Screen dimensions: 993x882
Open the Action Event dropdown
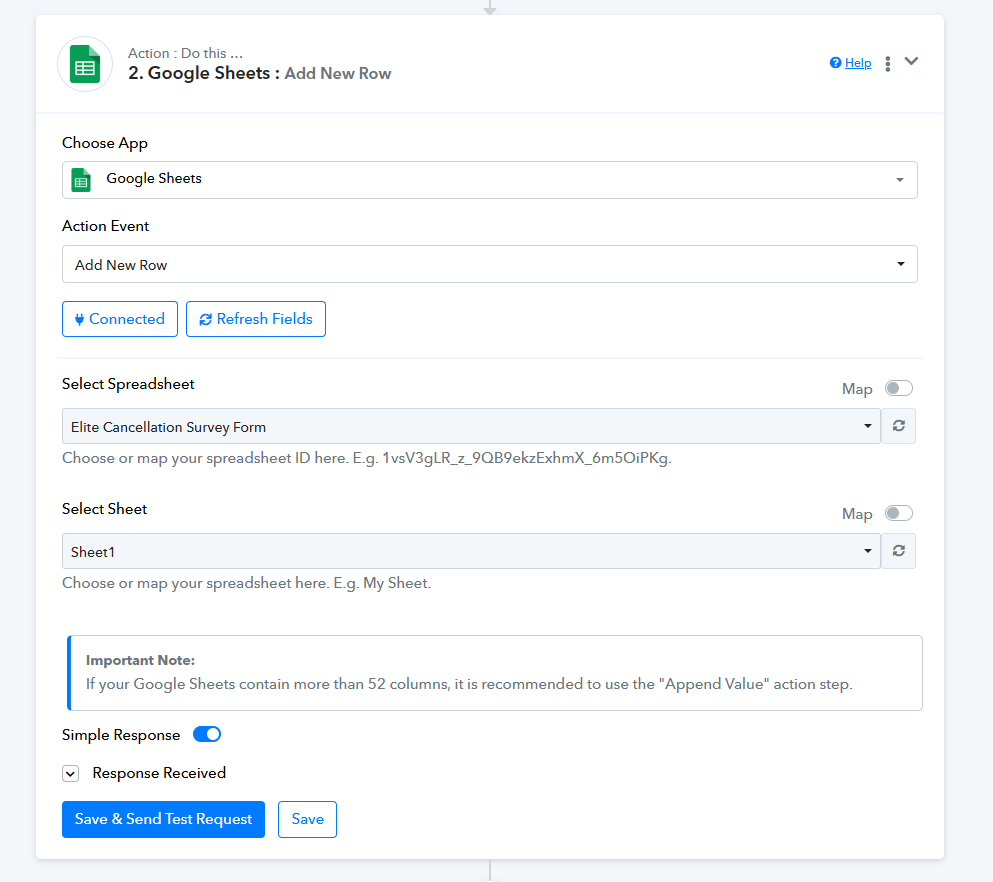click(x=490, y=264)
